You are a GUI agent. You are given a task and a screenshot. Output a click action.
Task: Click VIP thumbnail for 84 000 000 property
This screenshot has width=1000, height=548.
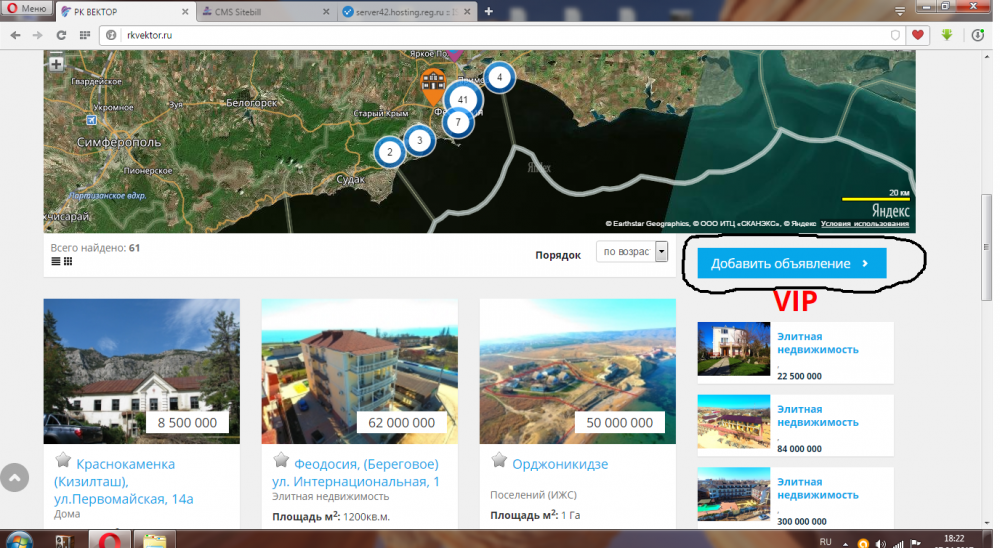(x=733, y=421)
